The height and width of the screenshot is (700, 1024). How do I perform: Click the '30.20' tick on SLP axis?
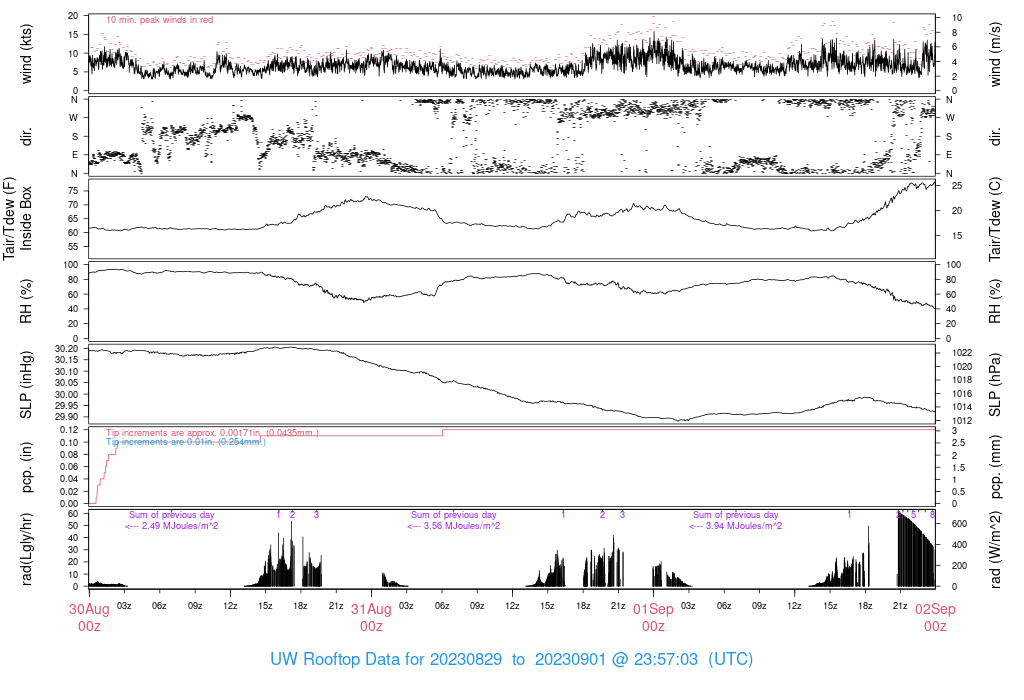[x=67, y=349]
